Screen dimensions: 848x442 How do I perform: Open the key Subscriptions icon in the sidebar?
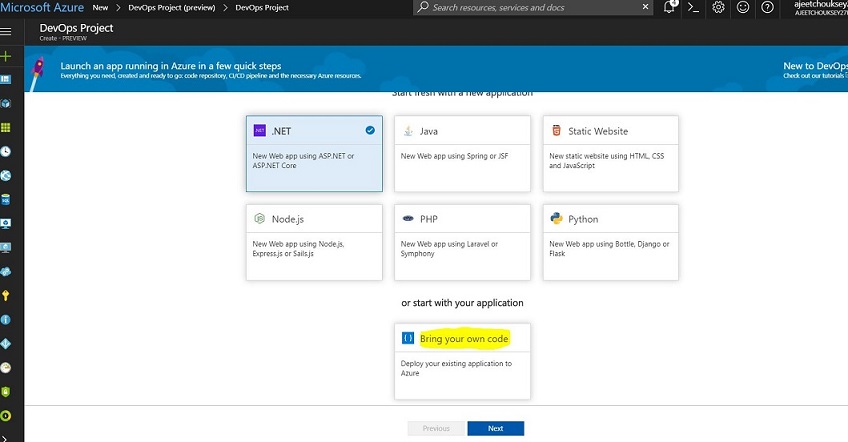[x=5, y=295]
